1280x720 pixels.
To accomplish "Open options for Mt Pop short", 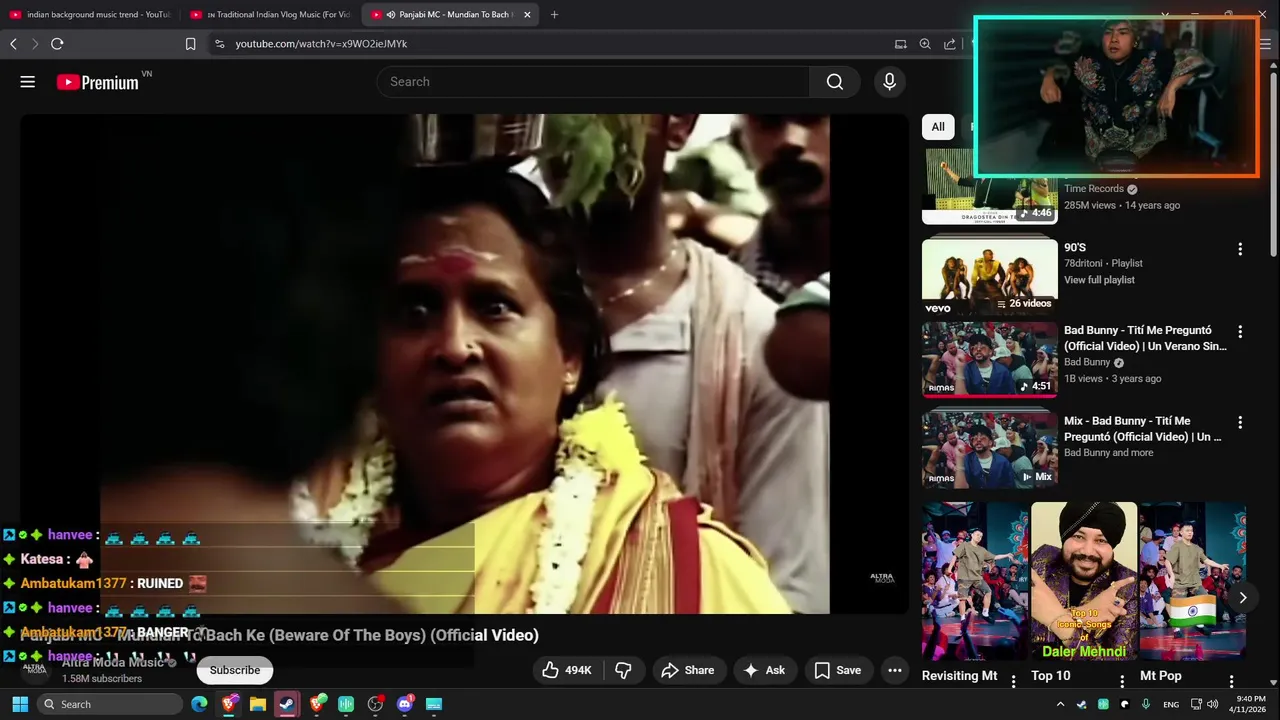I will [x=1232, y=681].
